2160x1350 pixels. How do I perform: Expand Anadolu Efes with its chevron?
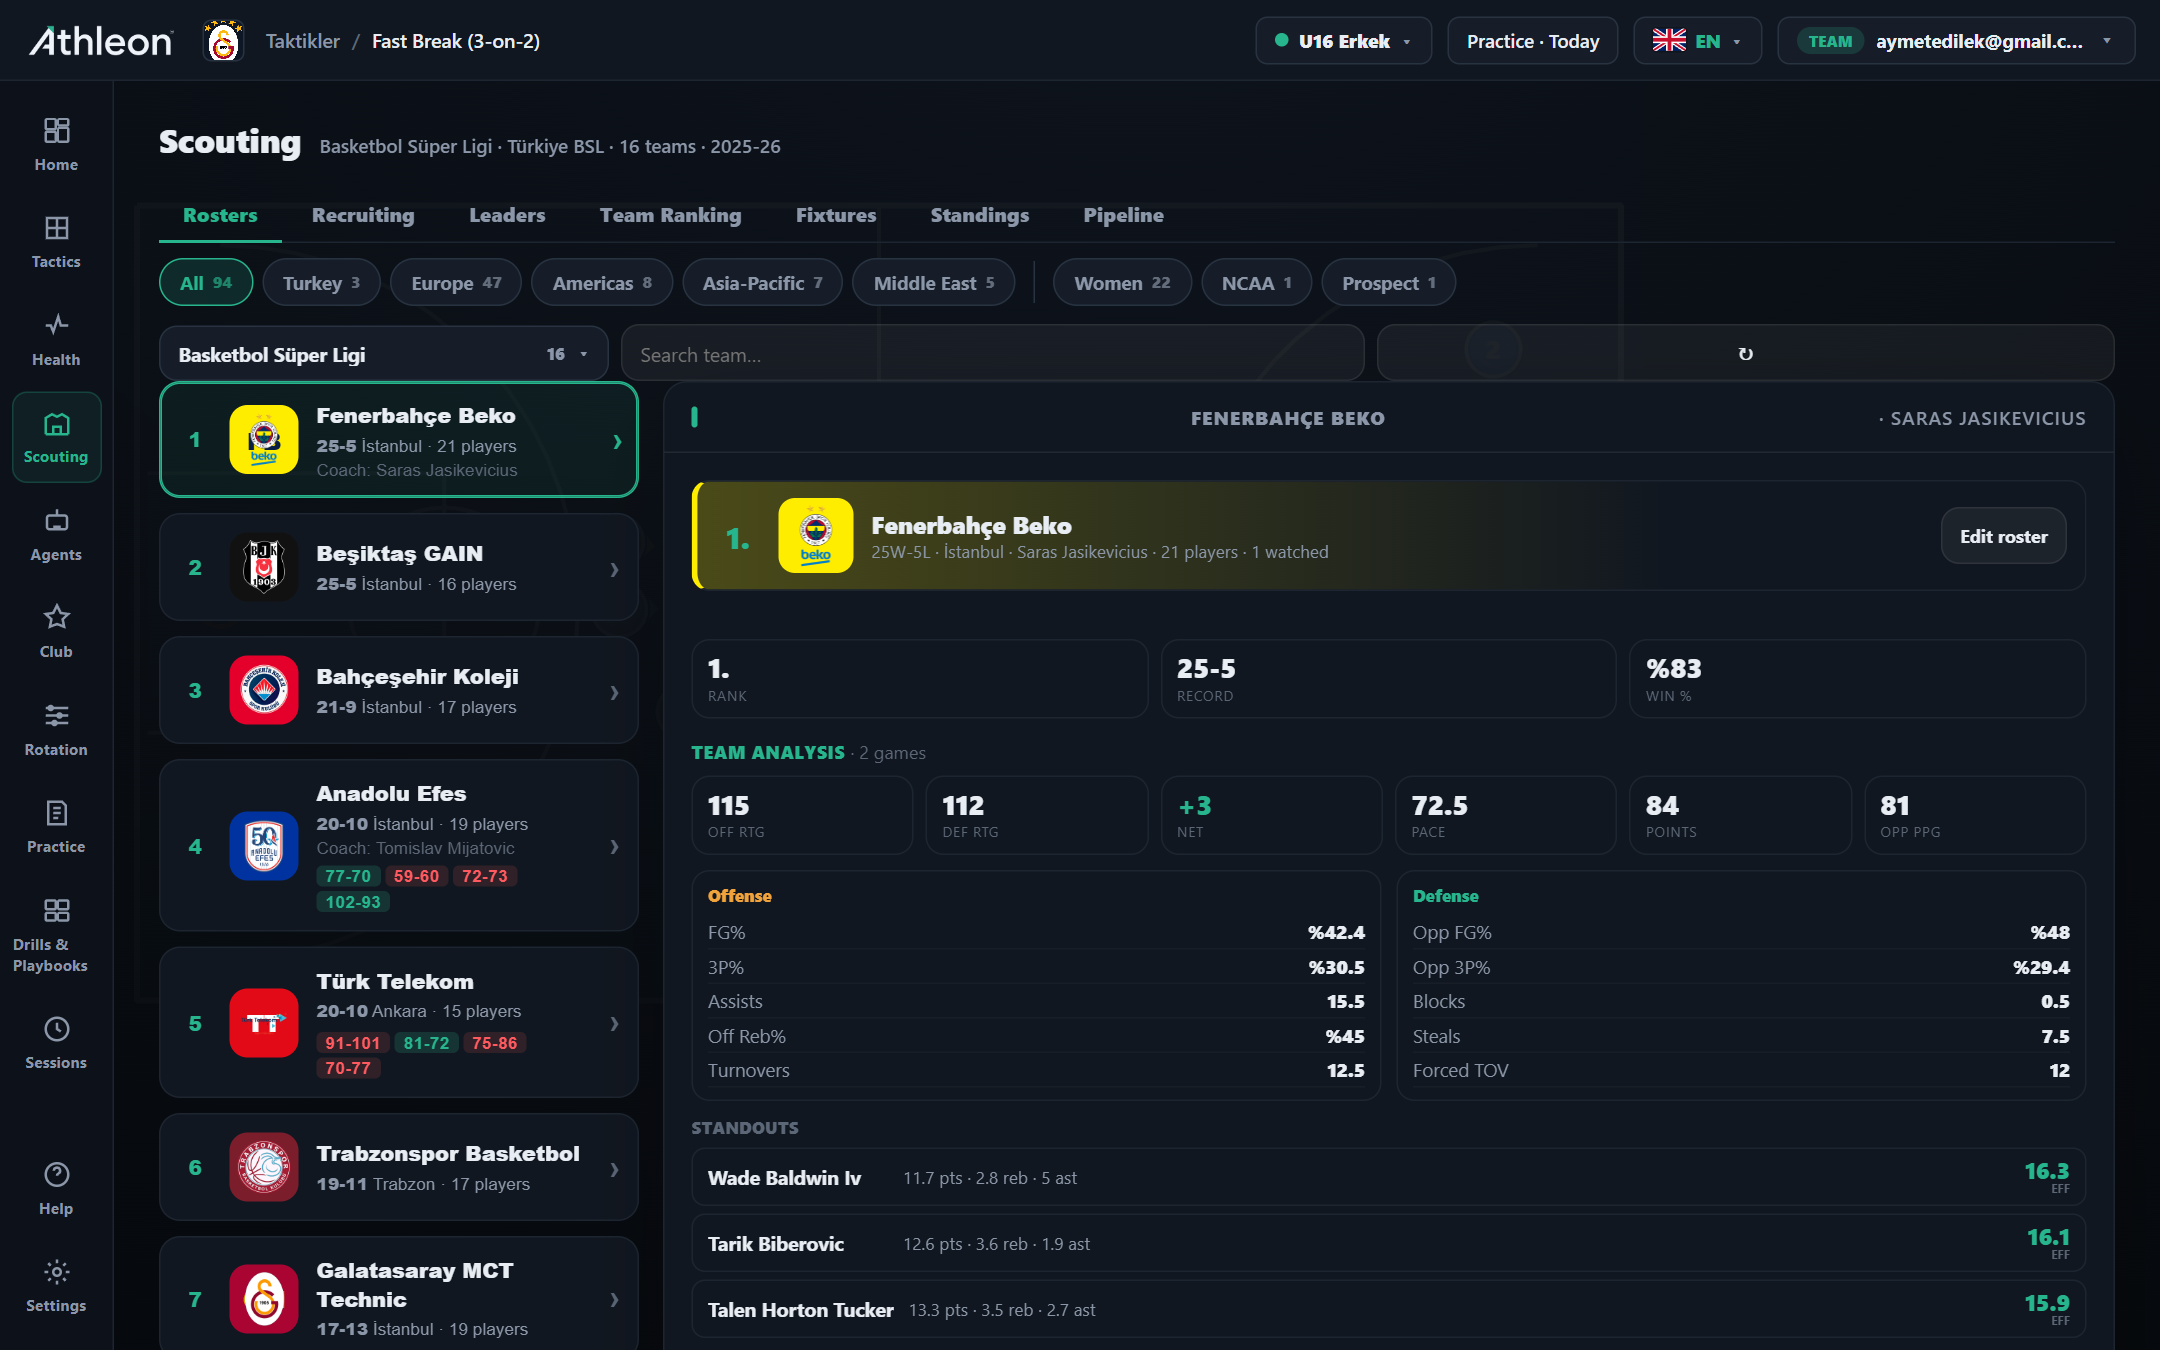pos(615,846)
